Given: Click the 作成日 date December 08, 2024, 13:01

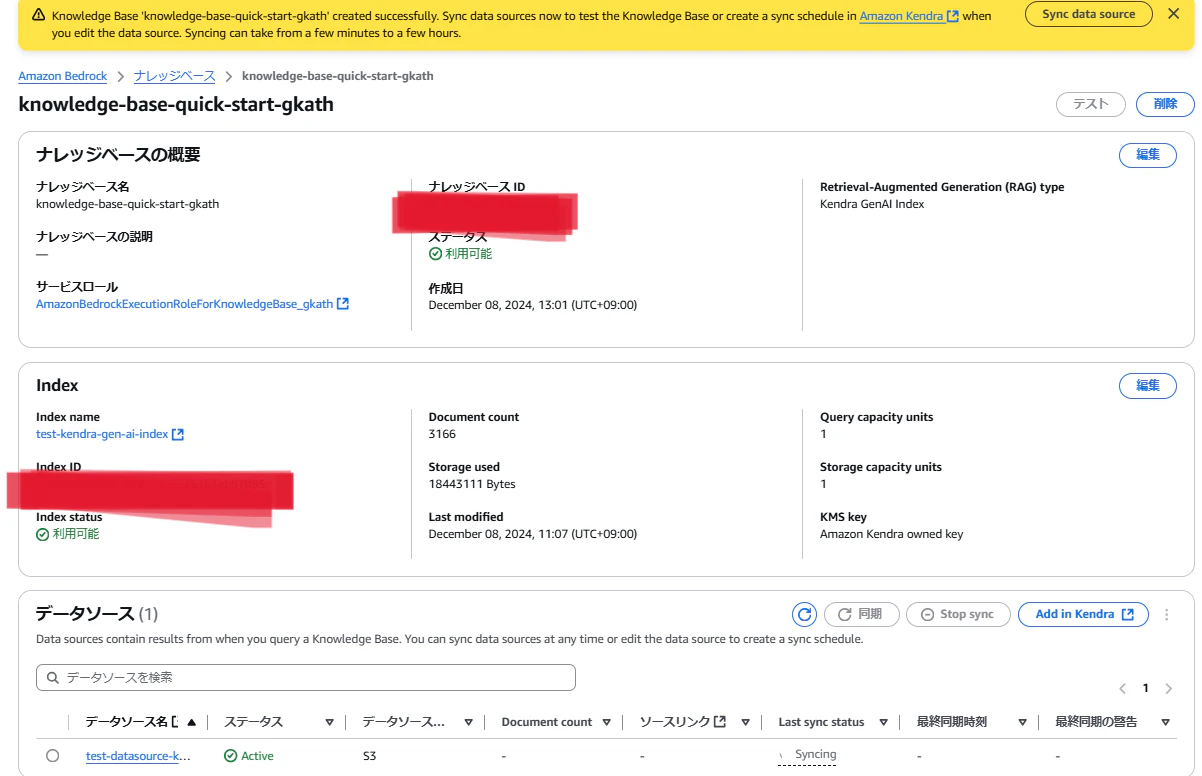Looking at the screenshot, I should click(532, 304).
